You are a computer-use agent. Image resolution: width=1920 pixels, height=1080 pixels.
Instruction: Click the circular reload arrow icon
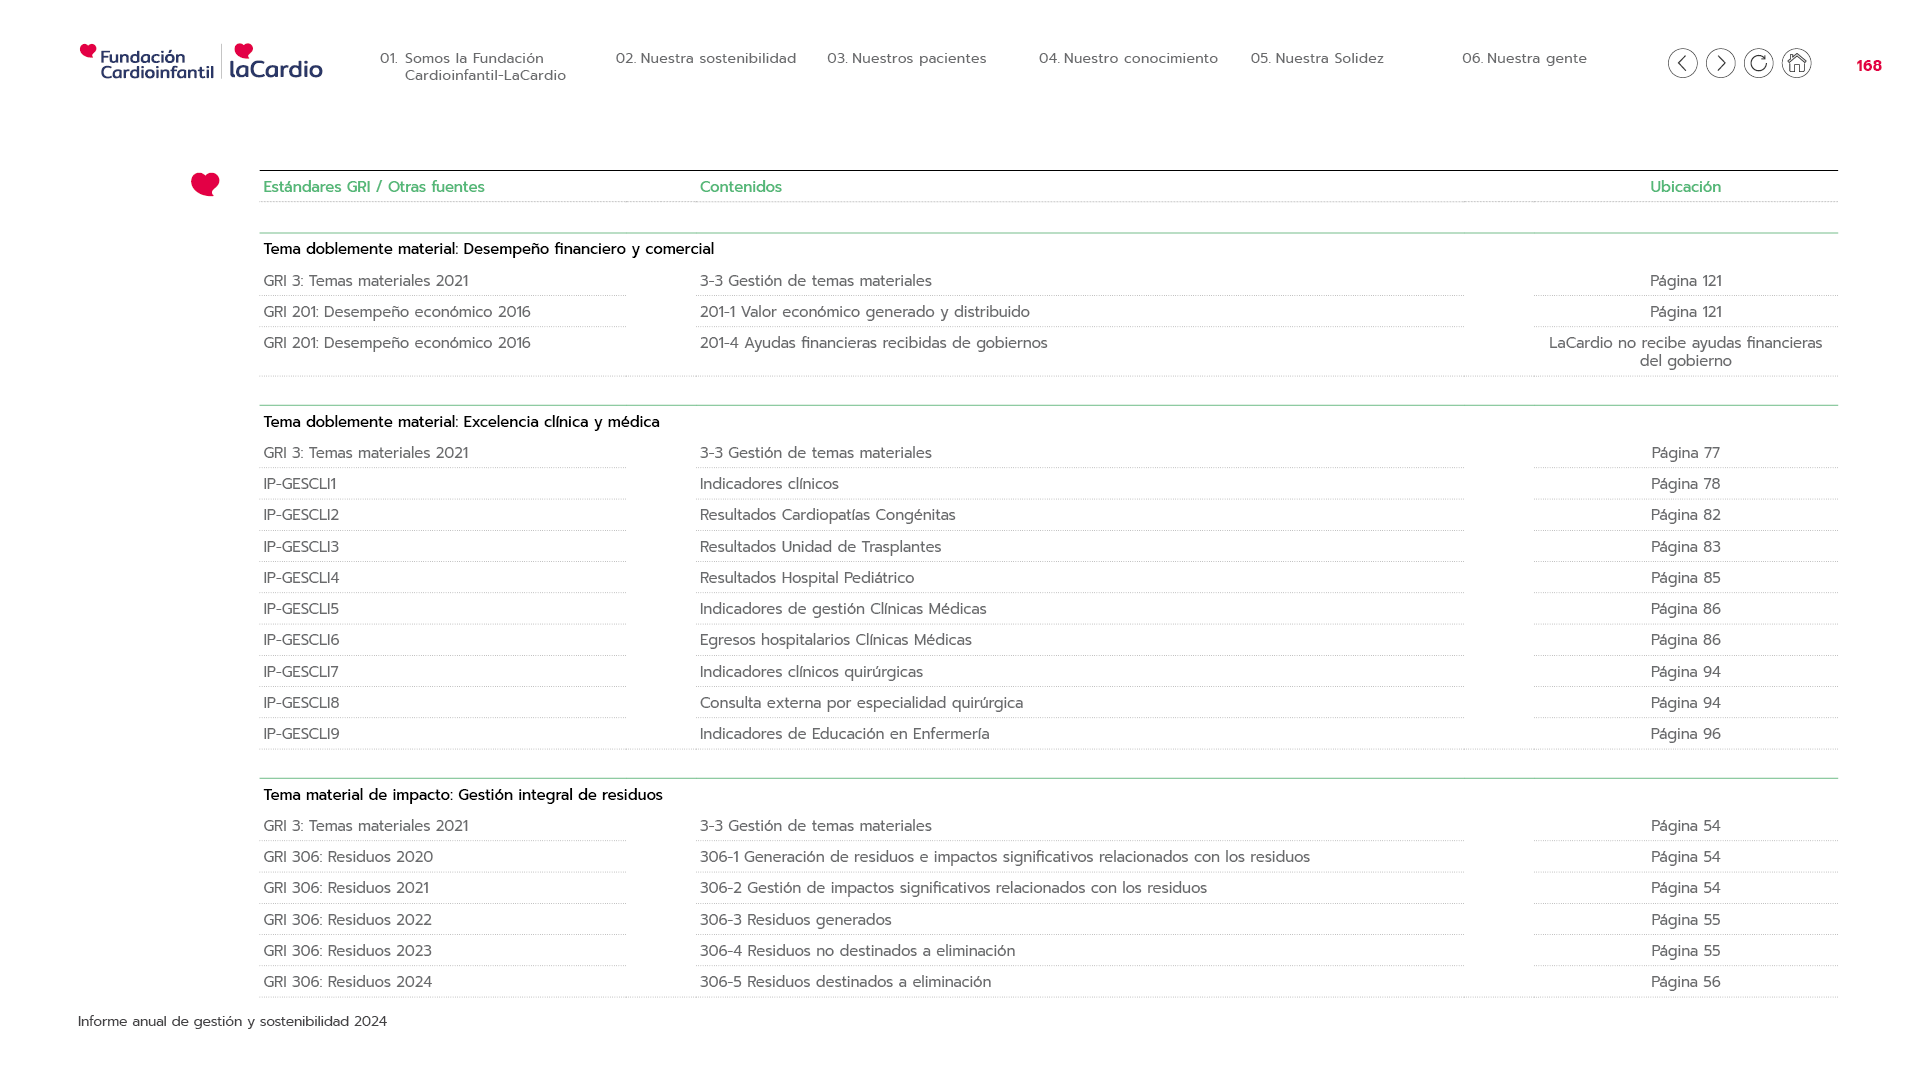click(1758, 63)
